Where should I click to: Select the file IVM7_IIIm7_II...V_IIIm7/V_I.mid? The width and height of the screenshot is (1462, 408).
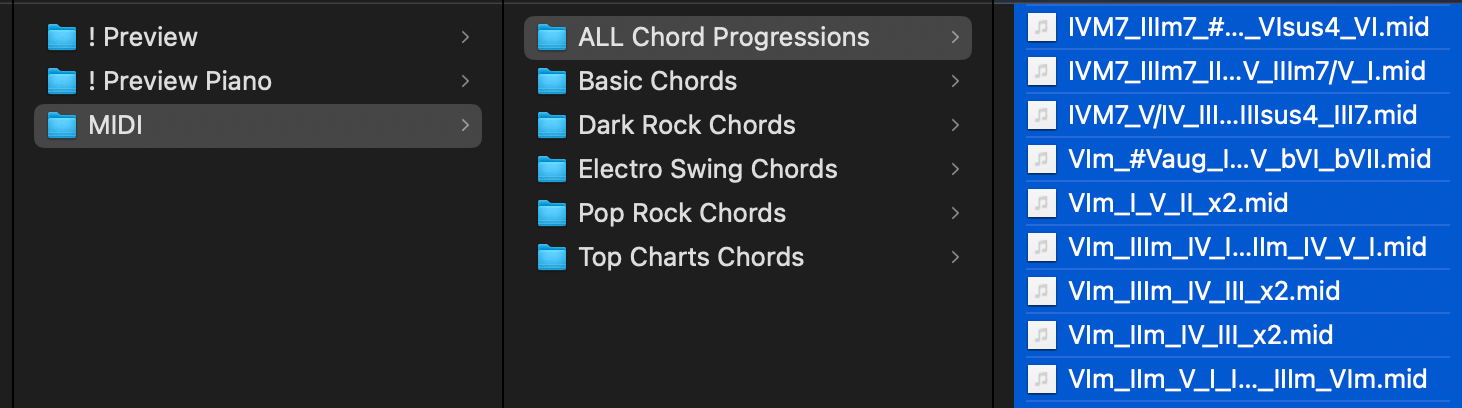coord(1246,72)
